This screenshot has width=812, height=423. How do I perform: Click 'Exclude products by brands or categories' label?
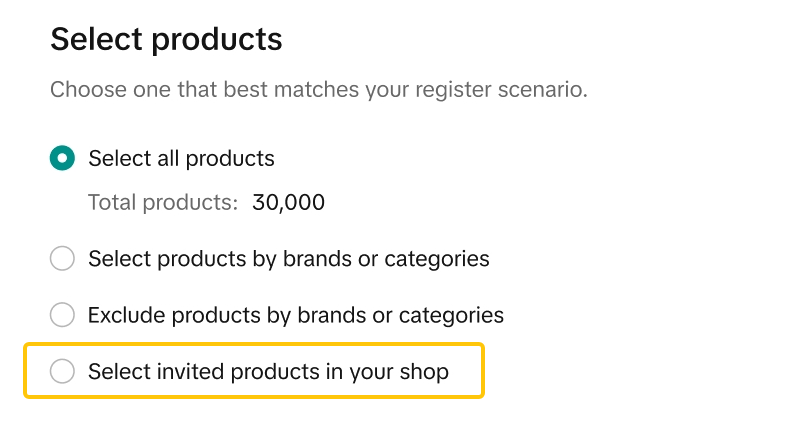pyautogui.click(x=295, y=315)
